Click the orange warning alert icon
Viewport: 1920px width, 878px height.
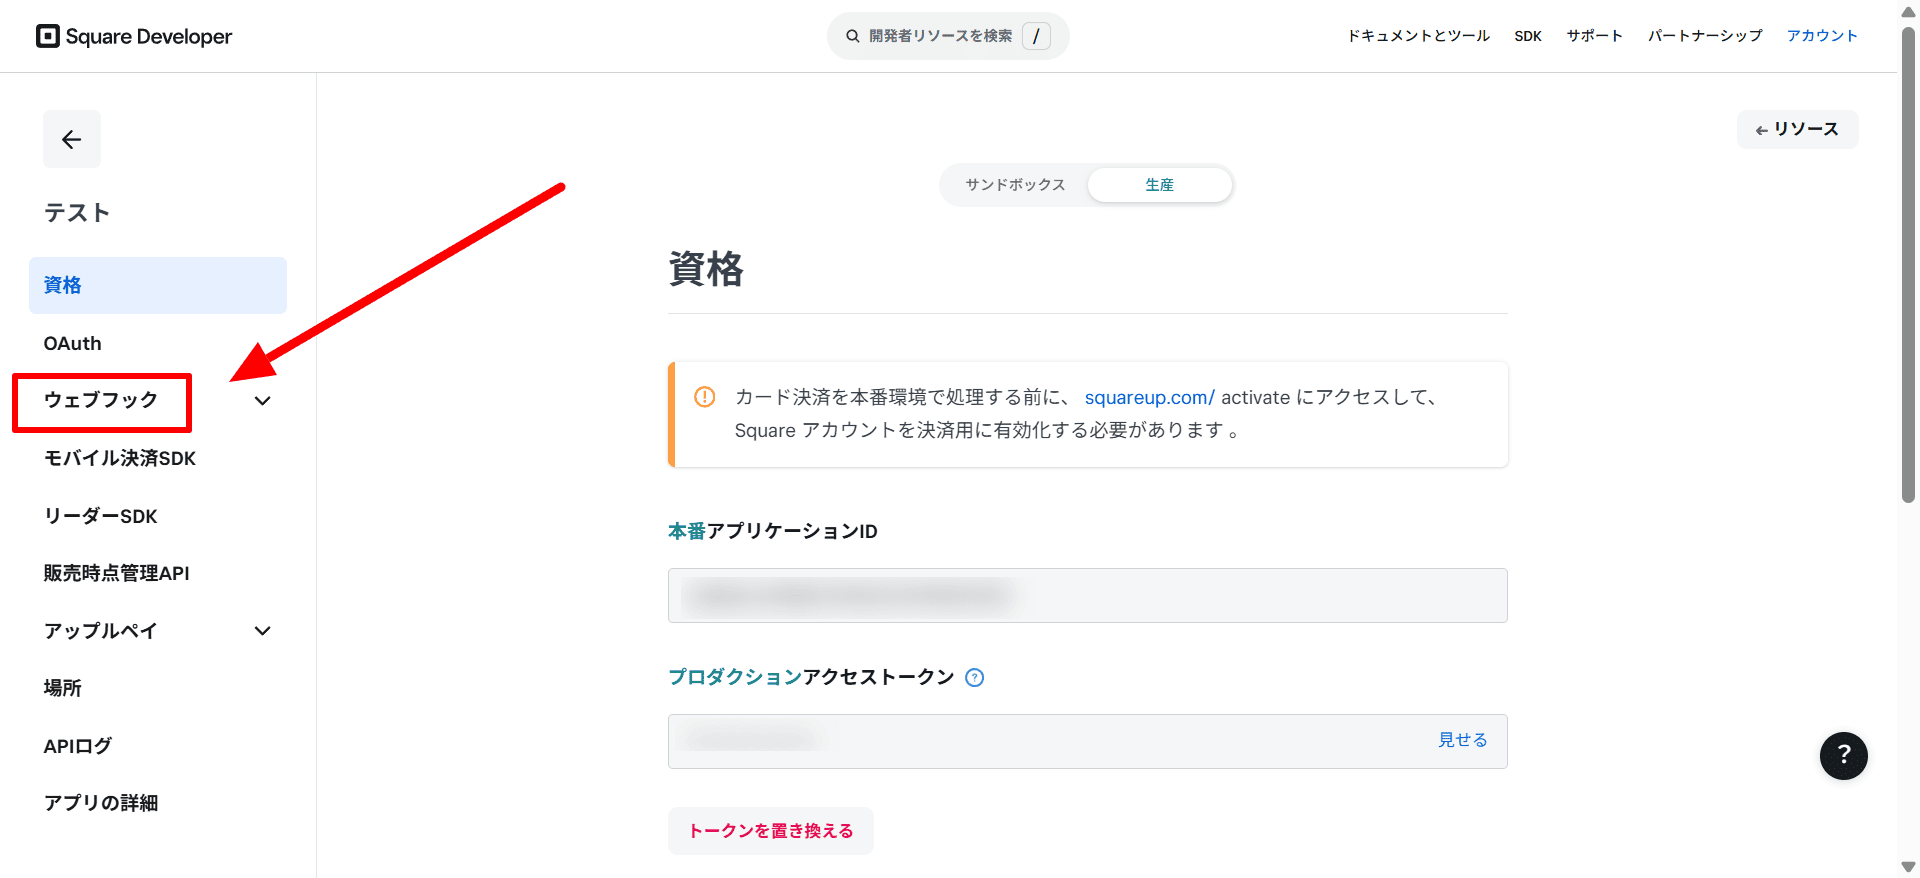click(x=705, y=397)
